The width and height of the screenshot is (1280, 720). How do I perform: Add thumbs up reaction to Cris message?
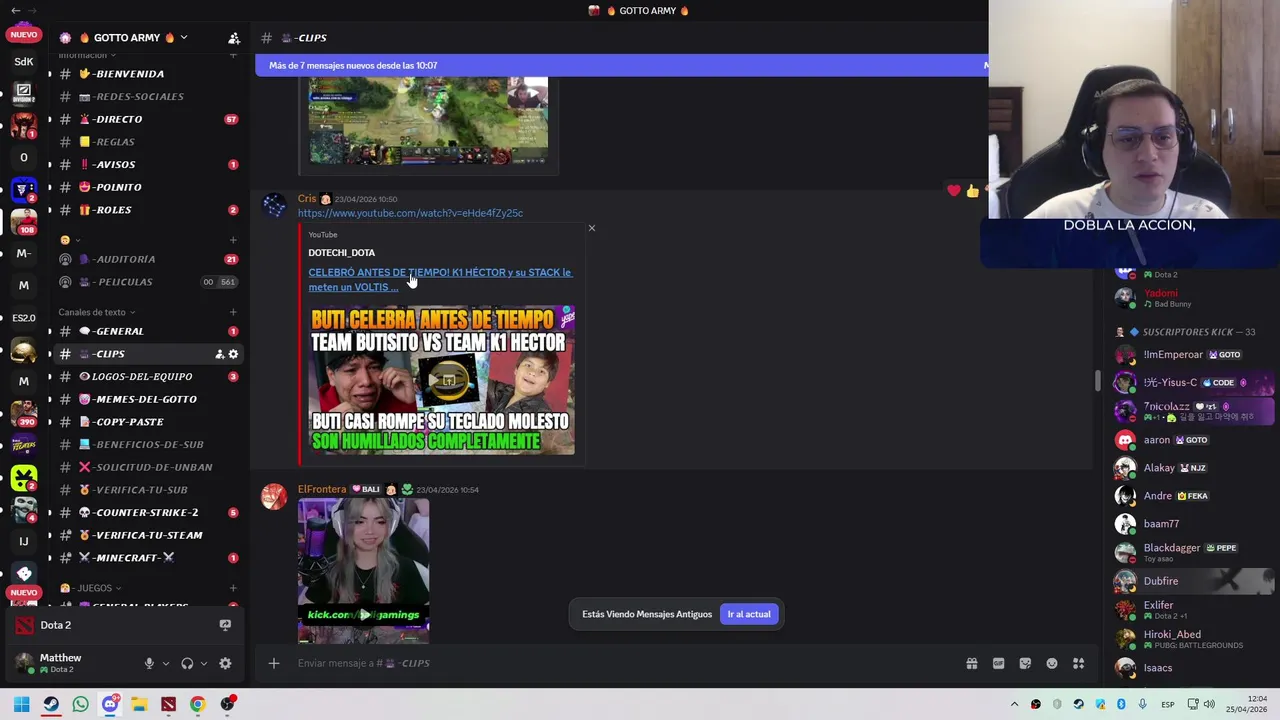tap(972, 190)
